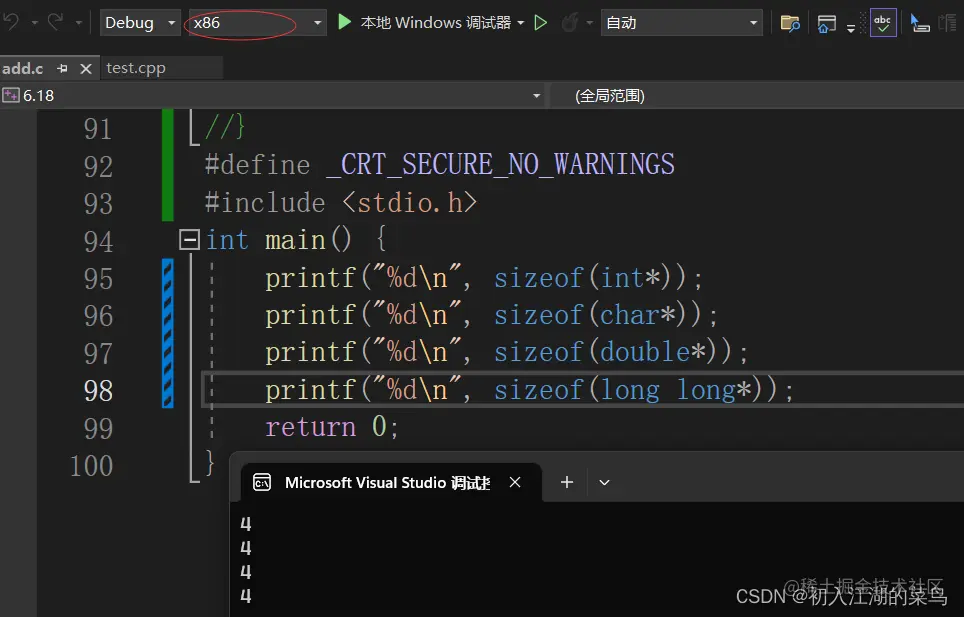Open the Undo history dropdown arrow
This screenshot has height=617, width=964.
[34, 23]
